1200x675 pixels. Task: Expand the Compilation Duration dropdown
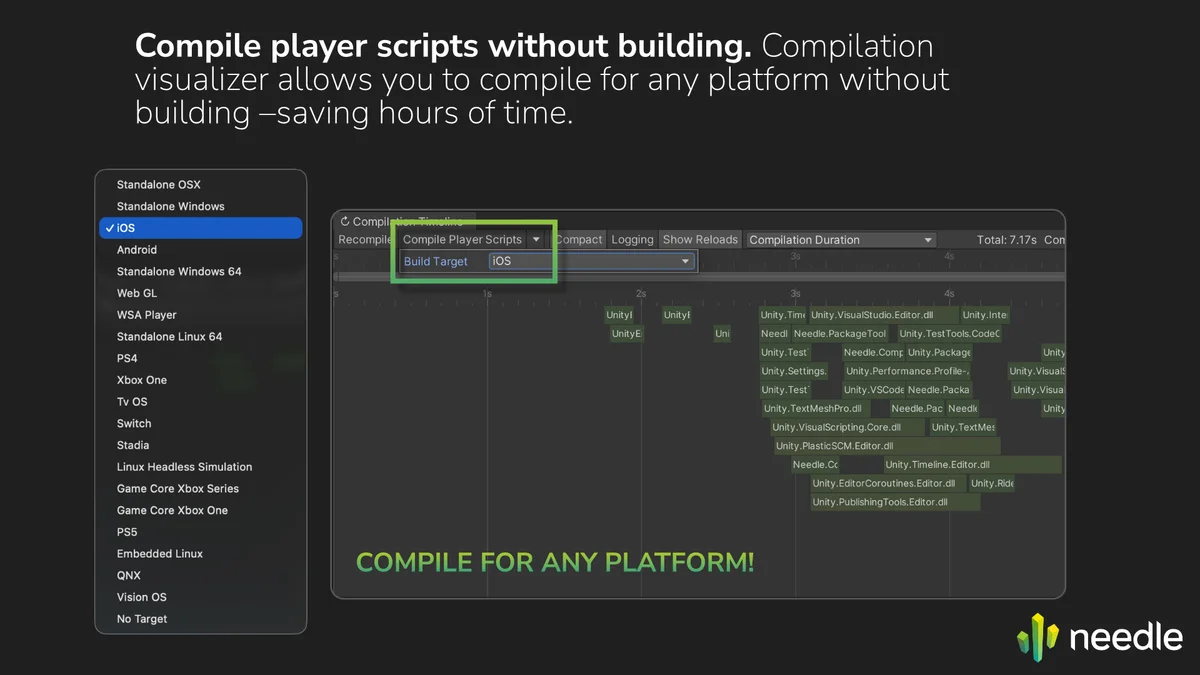[841, 240]
